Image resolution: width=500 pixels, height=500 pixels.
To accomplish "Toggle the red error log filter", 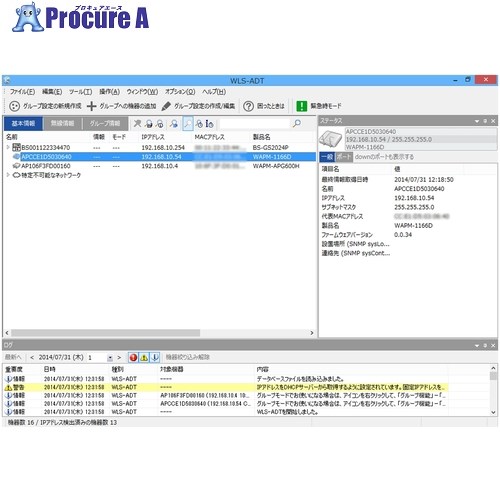I will tap(133, 357).
